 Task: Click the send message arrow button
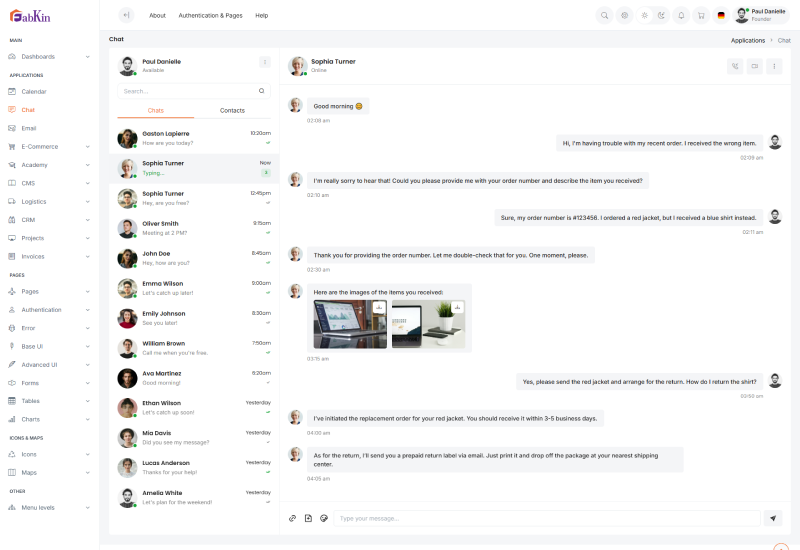click(772, 518)
